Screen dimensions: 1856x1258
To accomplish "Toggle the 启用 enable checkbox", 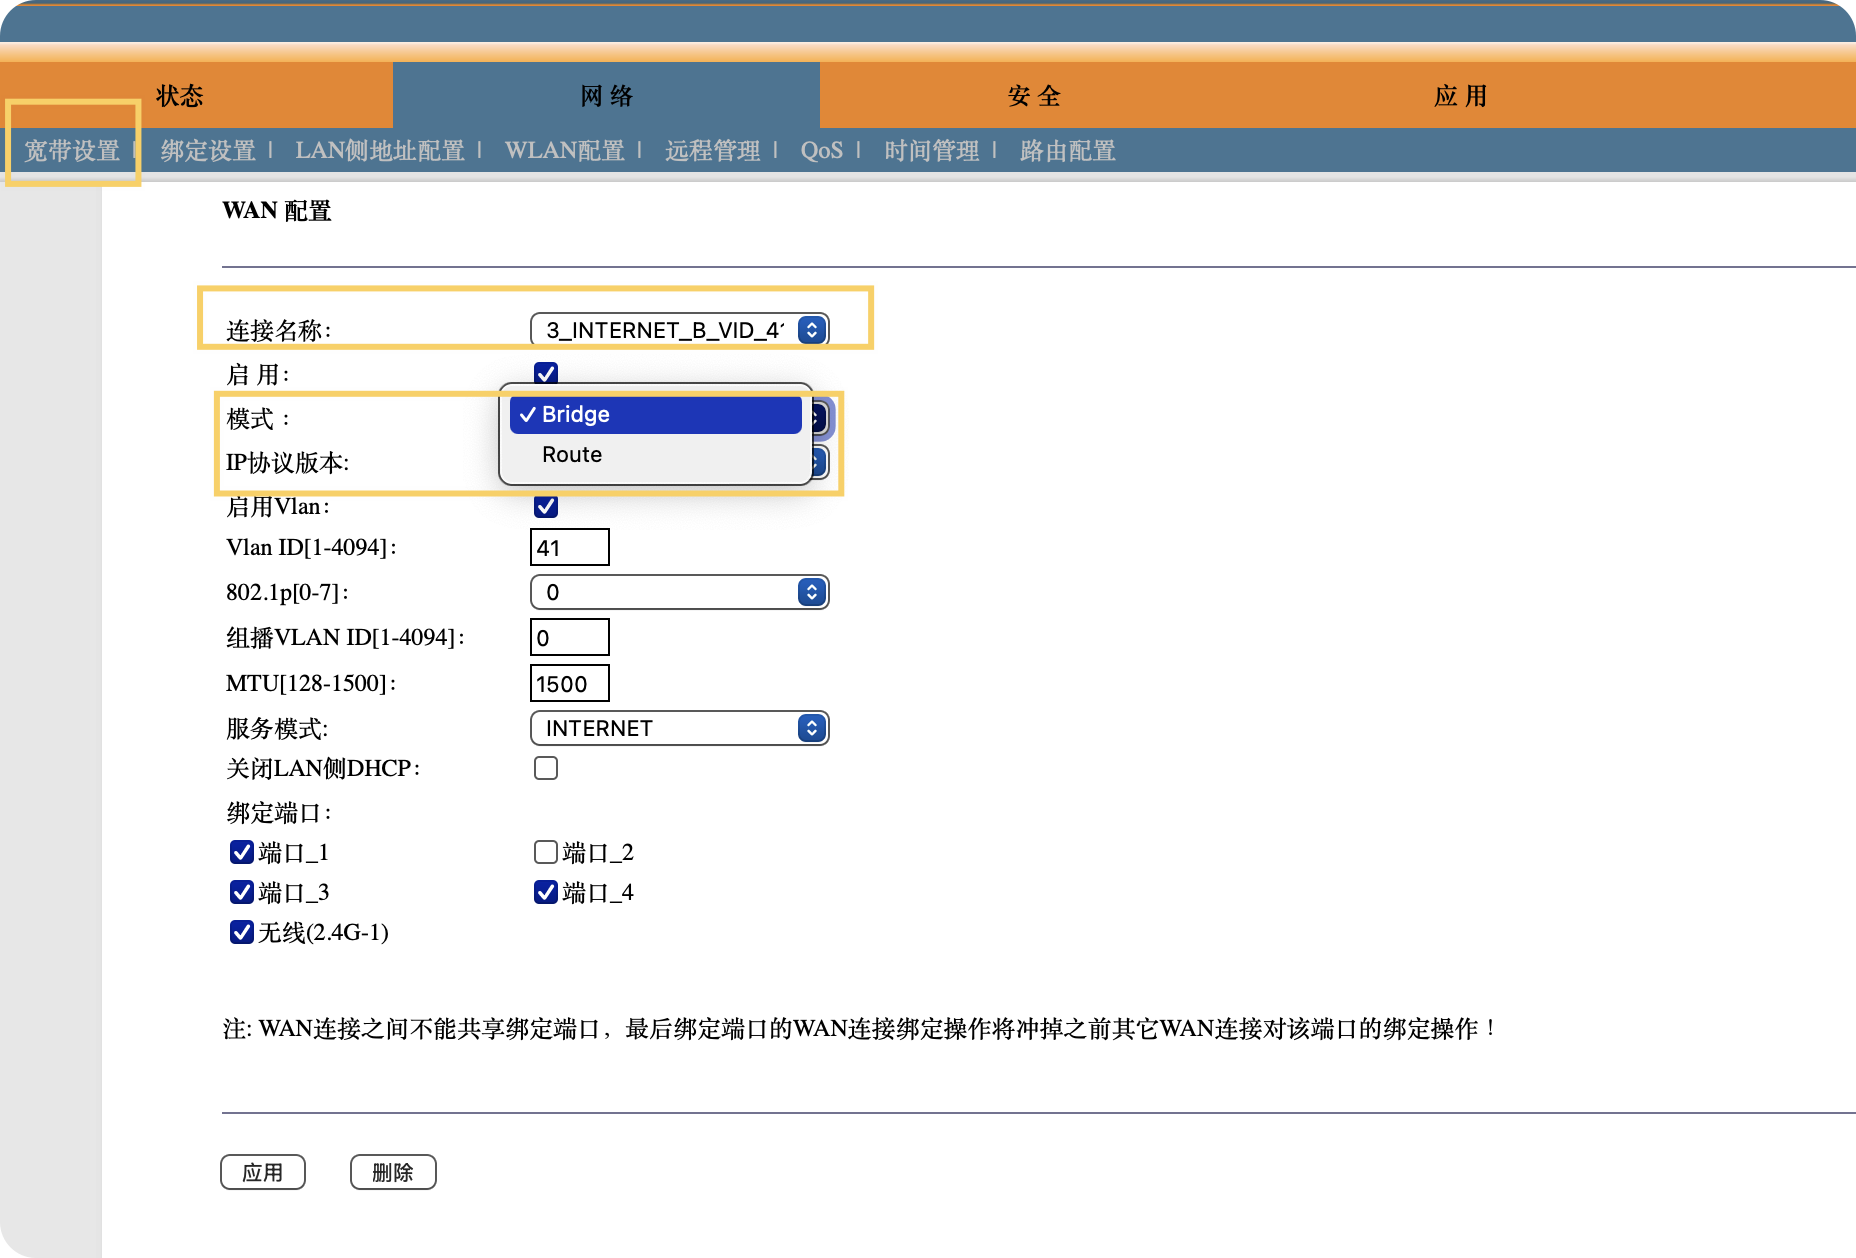I will click(546, 374).
